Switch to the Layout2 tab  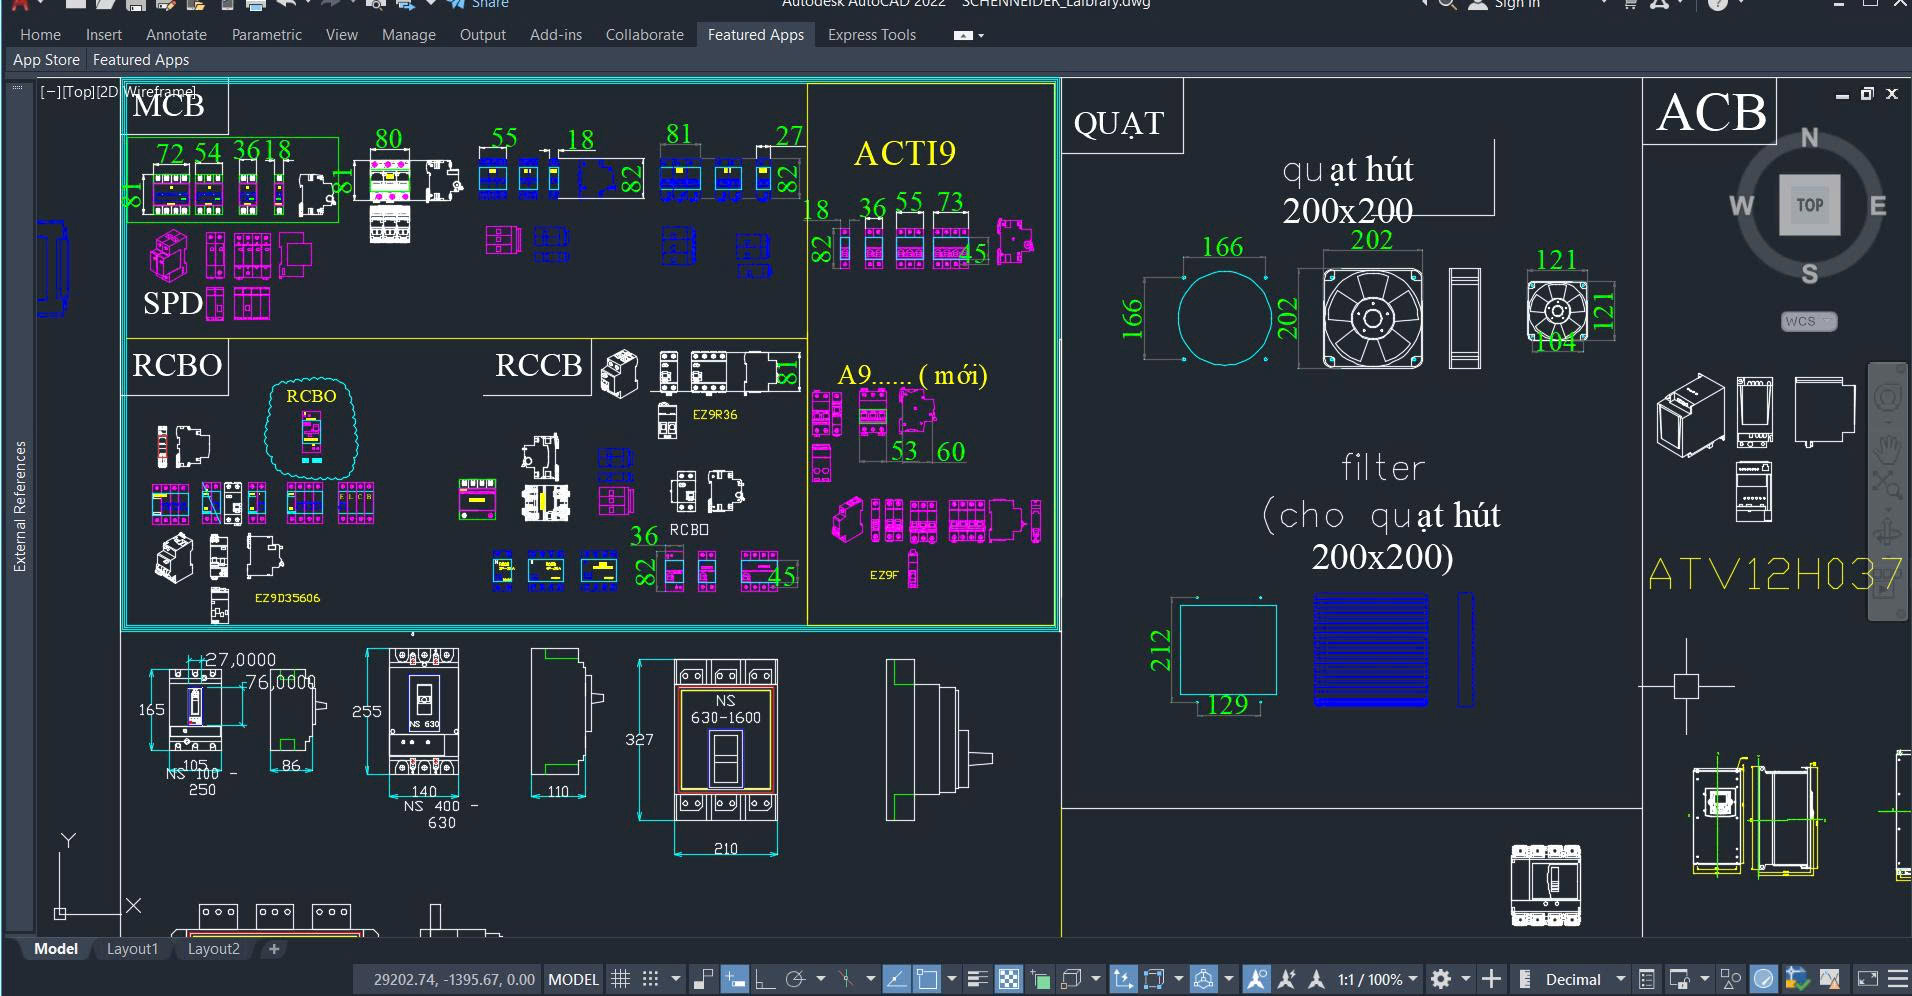(214, 949)
